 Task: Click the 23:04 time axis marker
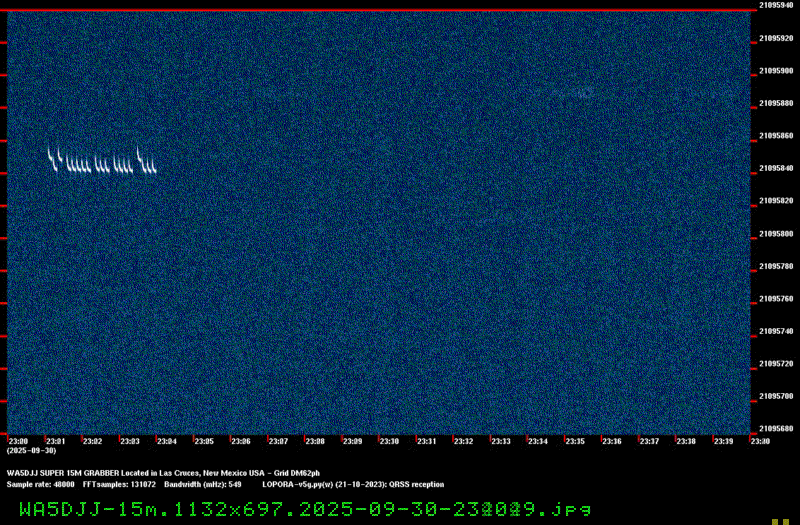tap(167, 441)
